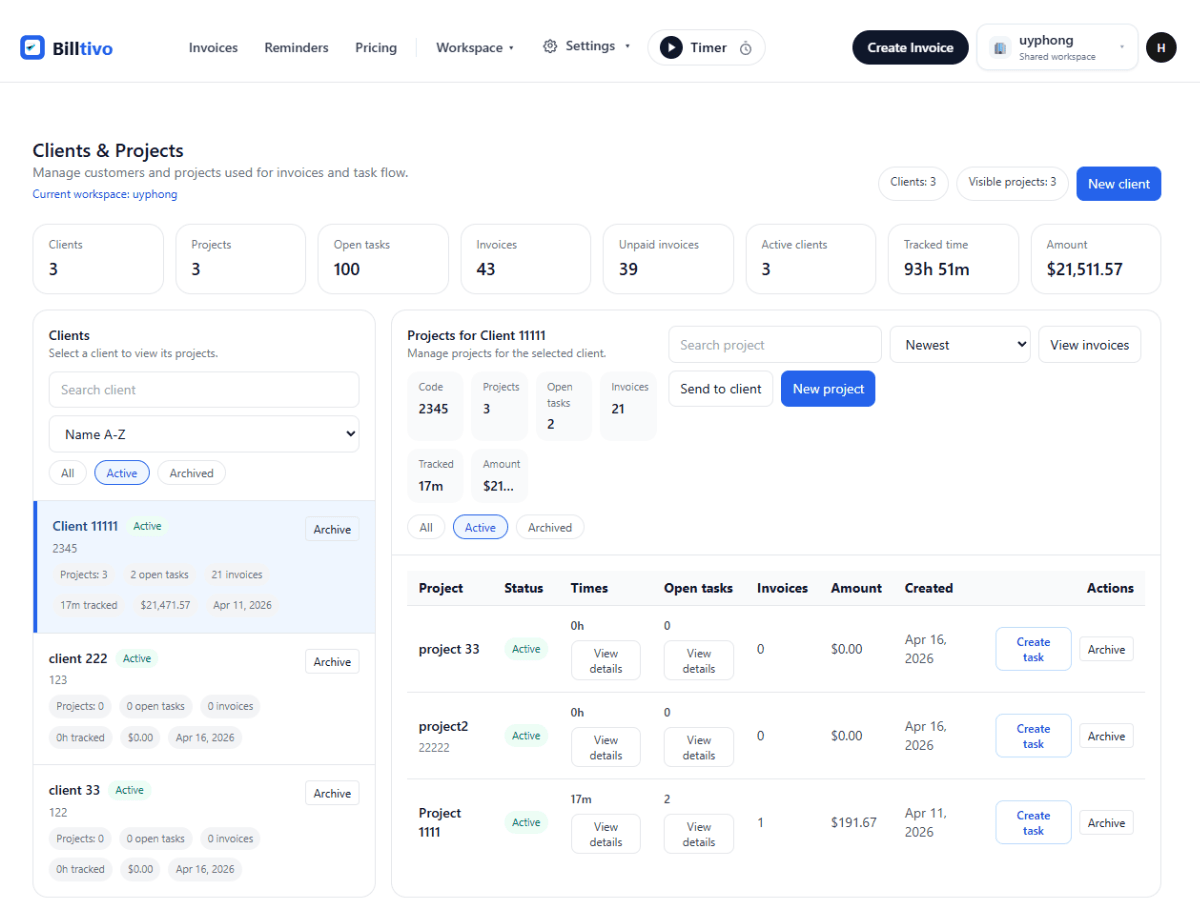This screenshot has height=900, width=1200.
Task: Click the Code 2345 stat tile
Action: pyautogui.click(x=435, y=406)
